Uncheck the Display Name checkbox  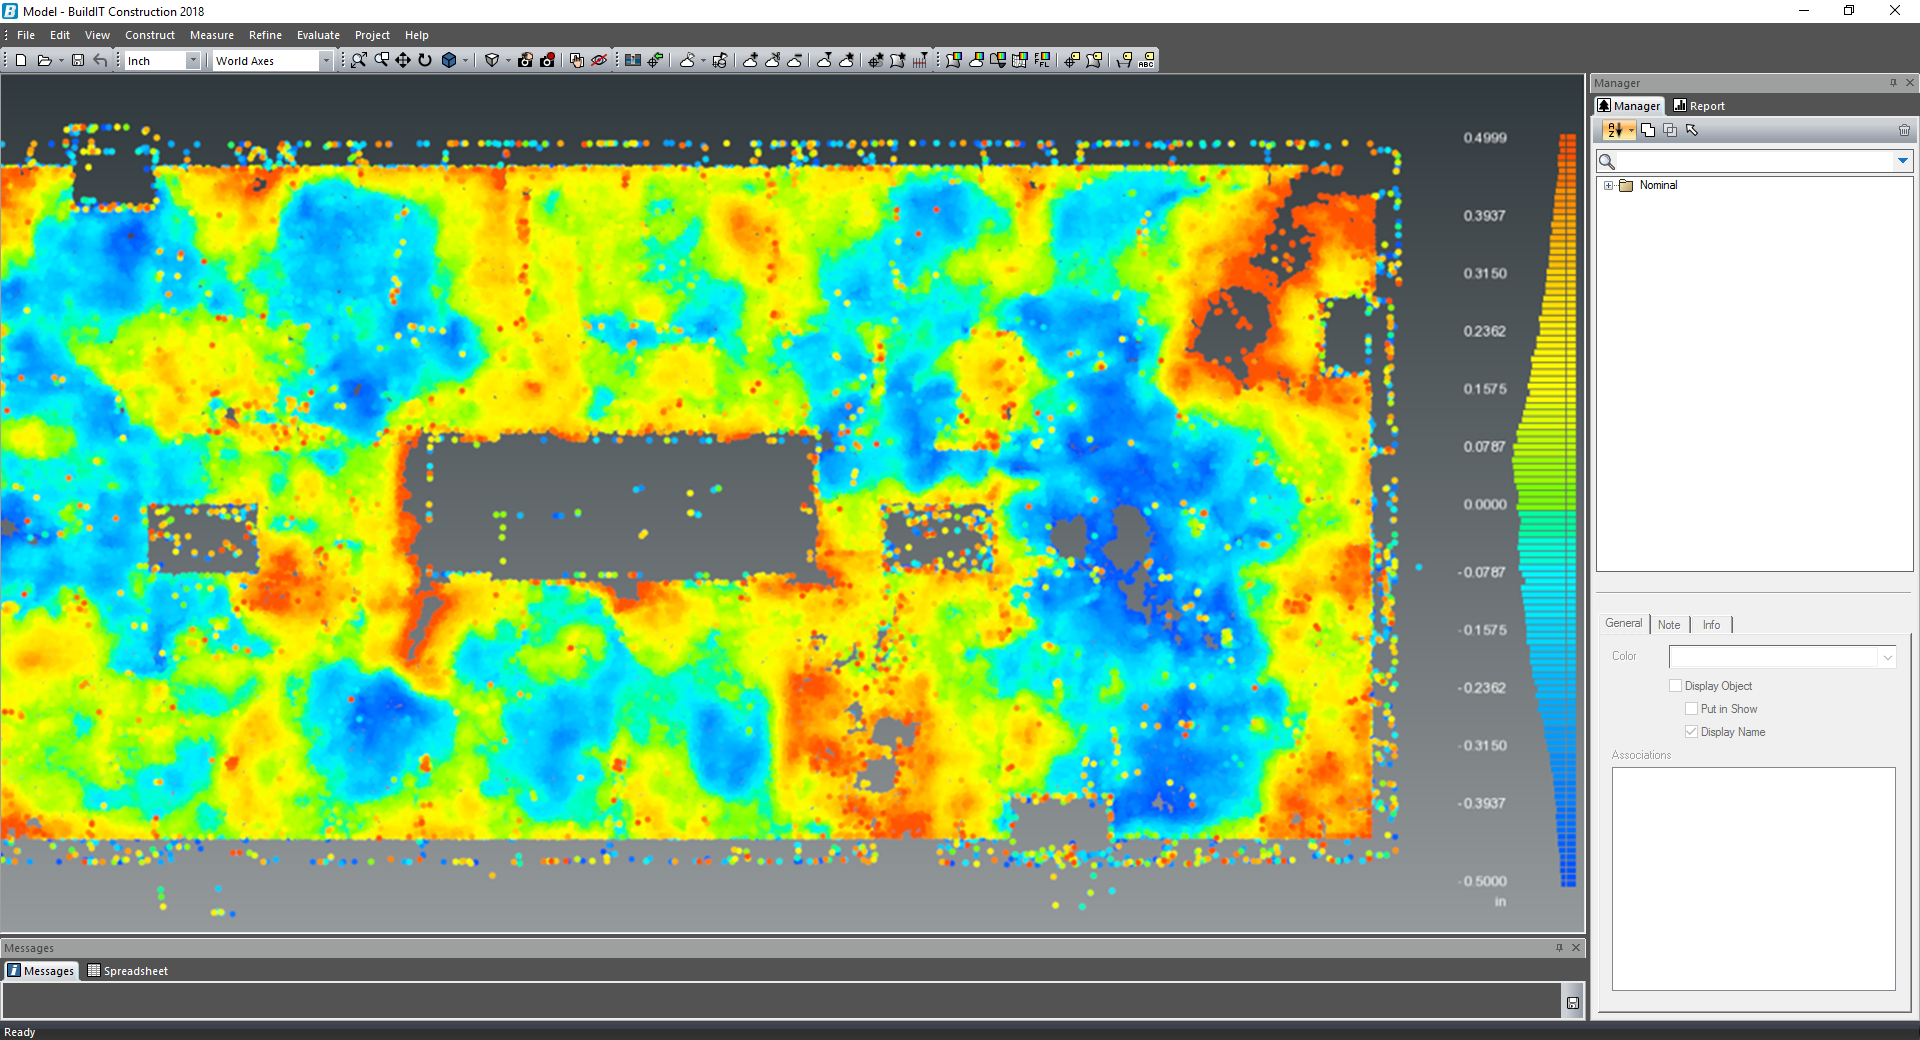point(1692,732)
